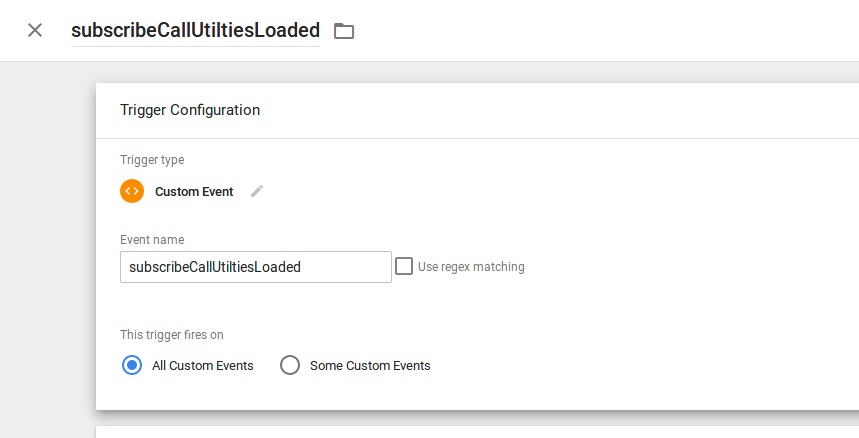The width and height of the screenshot is (859, 438).
Task: Click the 'All Custom Events' label text
Action: pos(203,365)
